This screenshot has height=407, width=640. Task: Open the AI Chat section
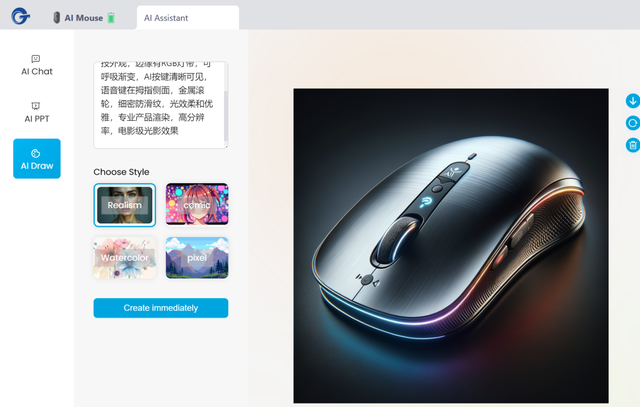pyautogui.click(x=37, y=65)
